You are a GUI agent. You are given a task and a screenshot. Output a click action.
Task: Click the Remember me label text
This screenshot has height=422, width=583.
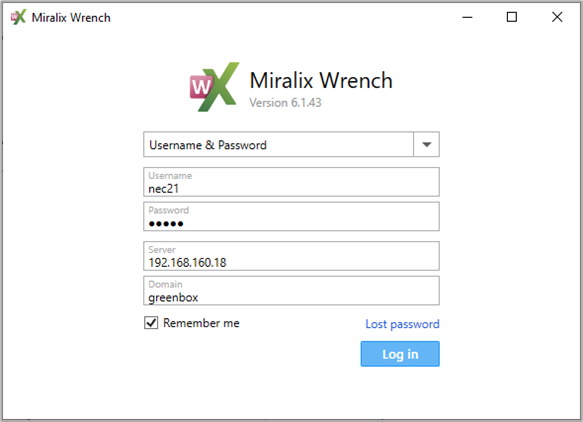(201, 323)
